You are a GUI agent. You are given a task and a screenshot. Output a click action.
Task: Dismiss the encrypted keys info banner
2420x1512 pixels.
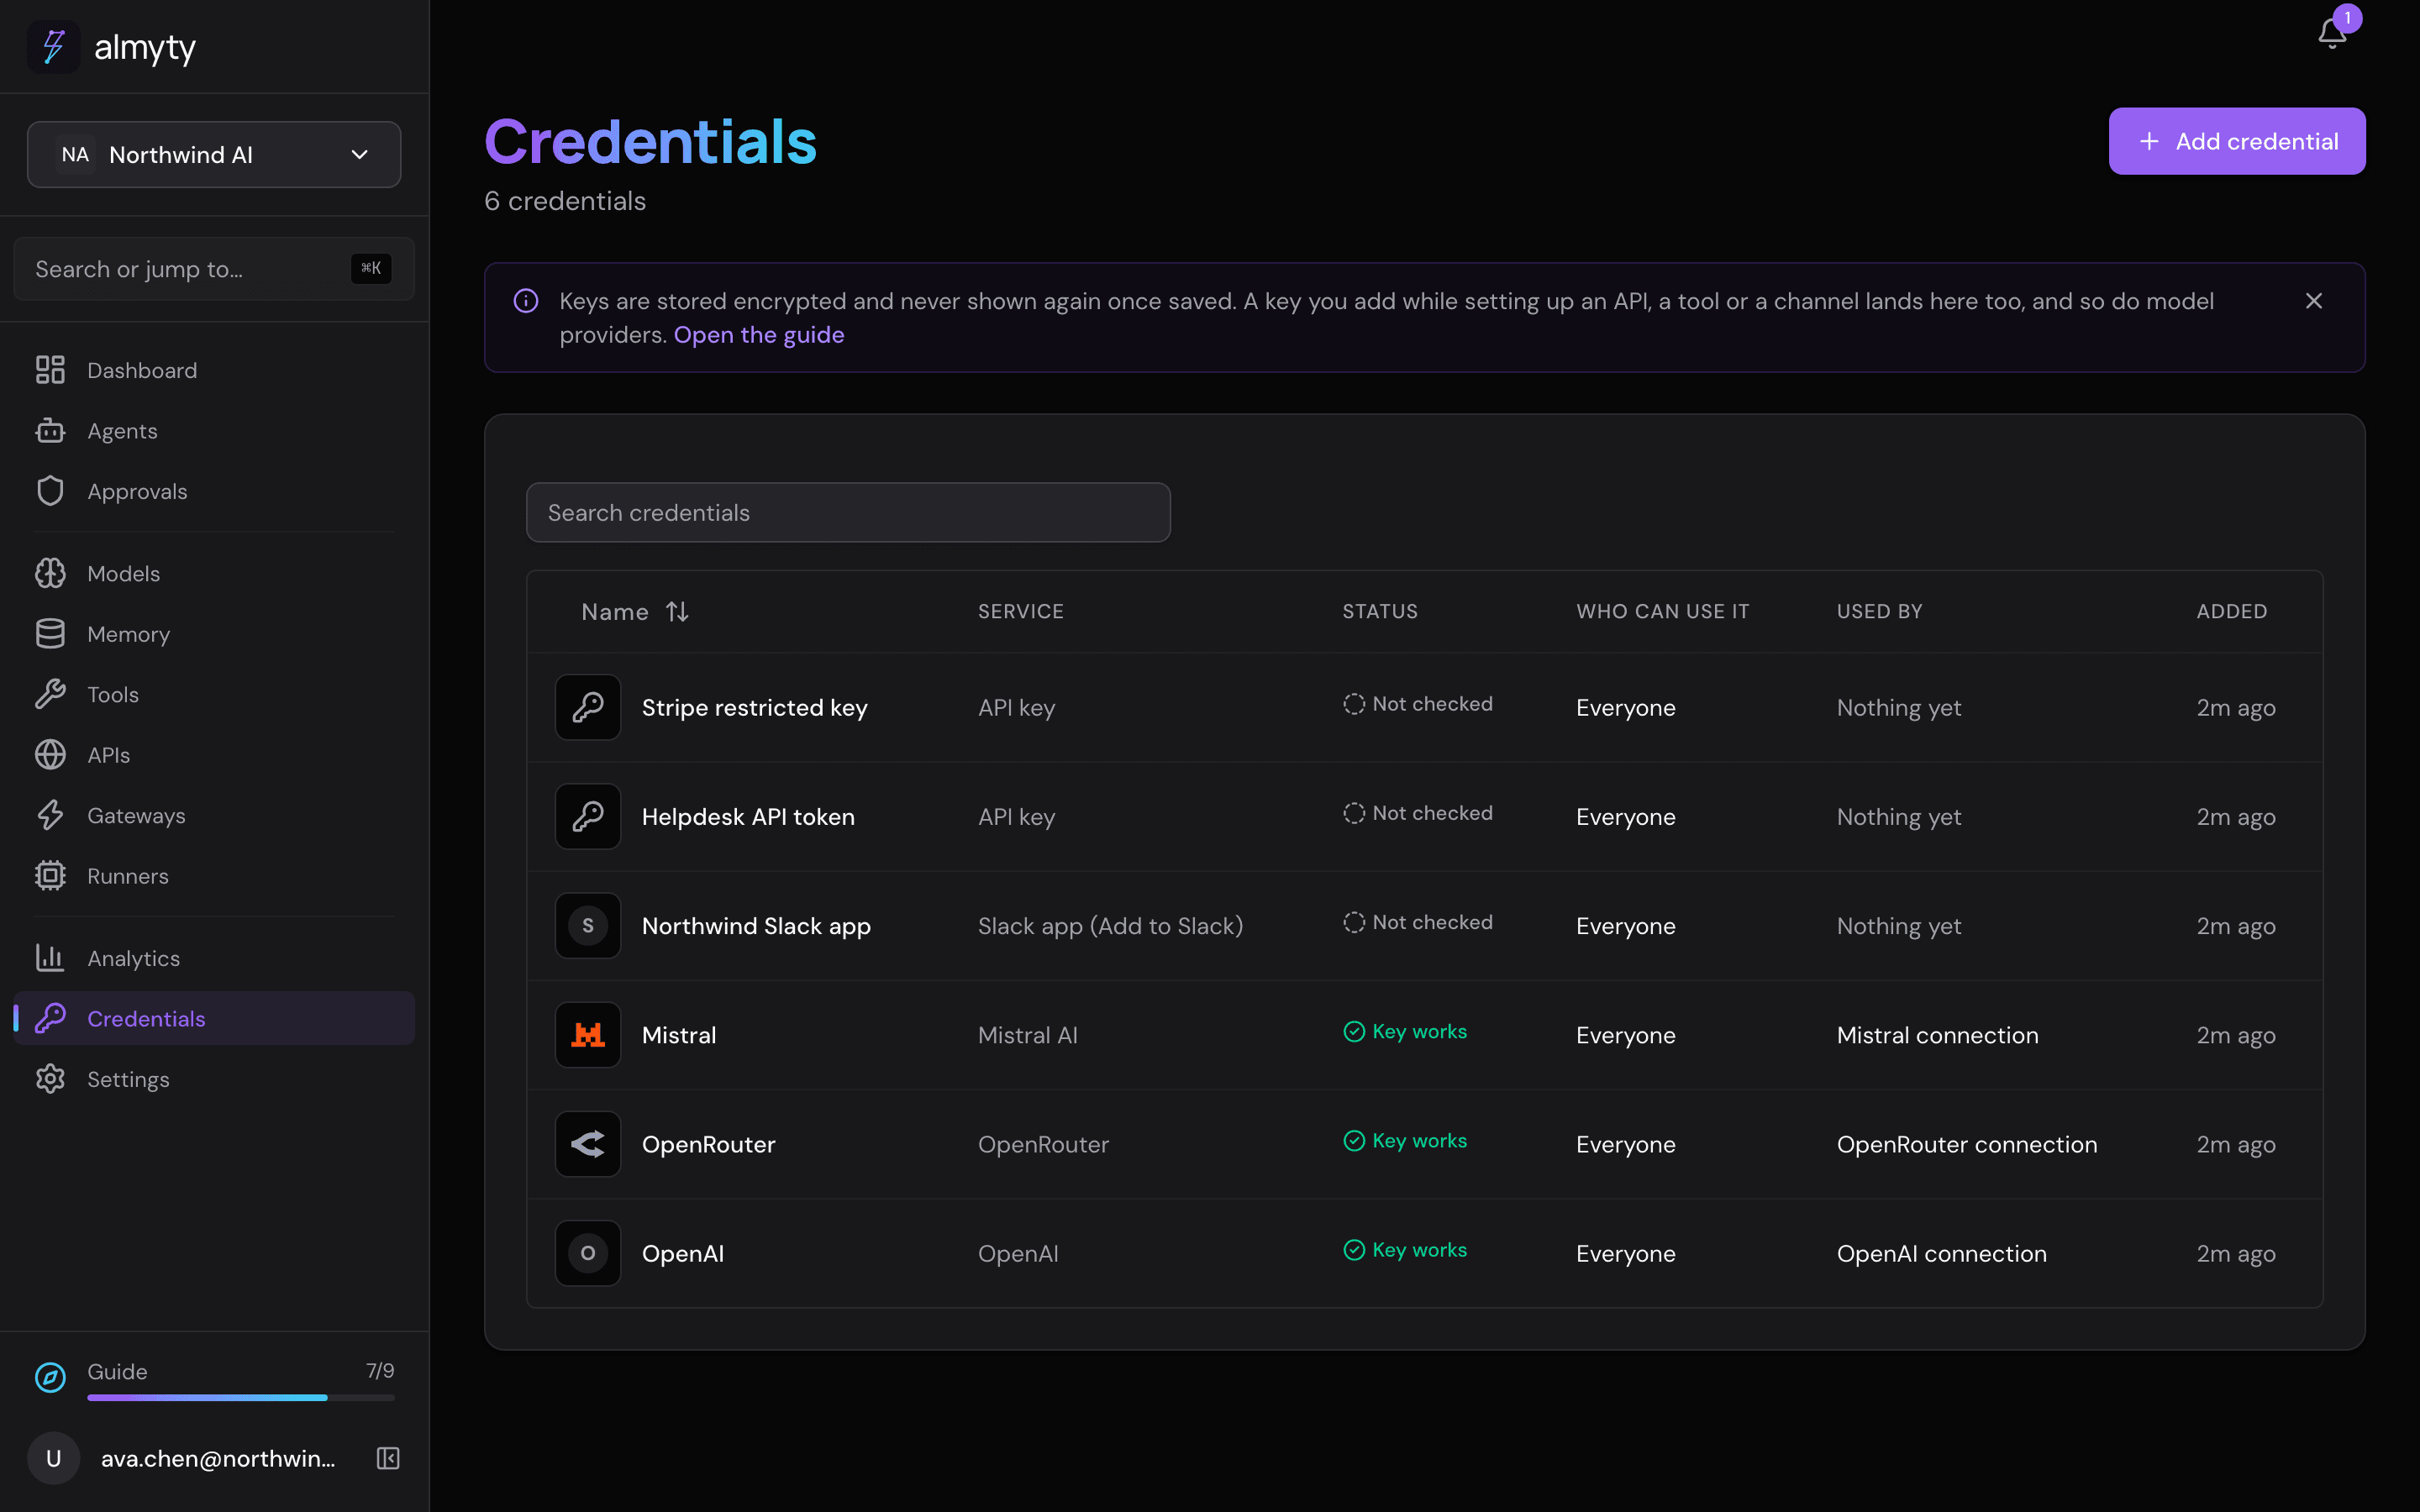[x=2314, y=301]
